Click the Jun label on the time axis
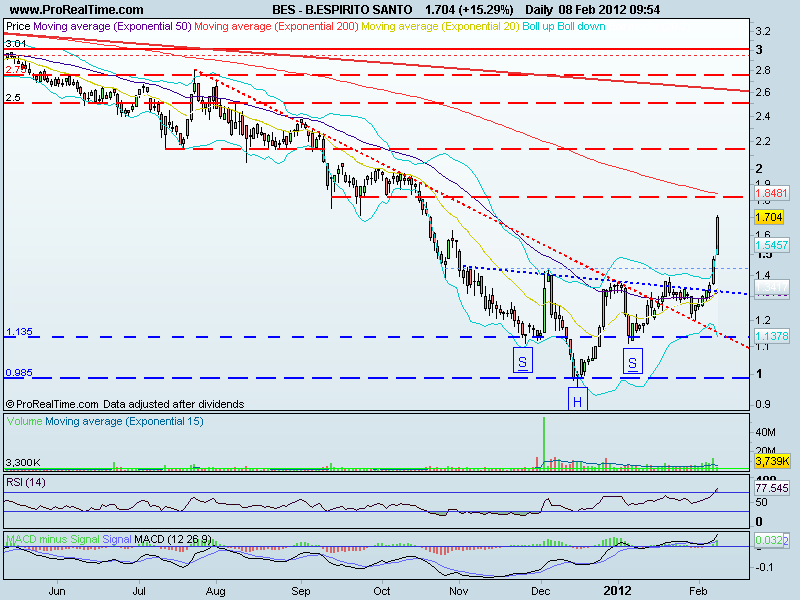 pyautogui.click(x=57, y=591)
